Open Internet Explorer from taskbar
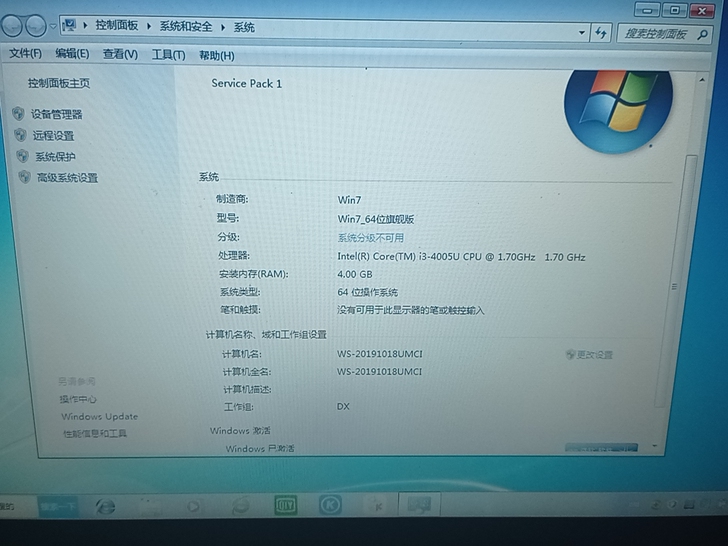This screenshot has width=728, height=546. pyautogui.click(x=105, y=506)
